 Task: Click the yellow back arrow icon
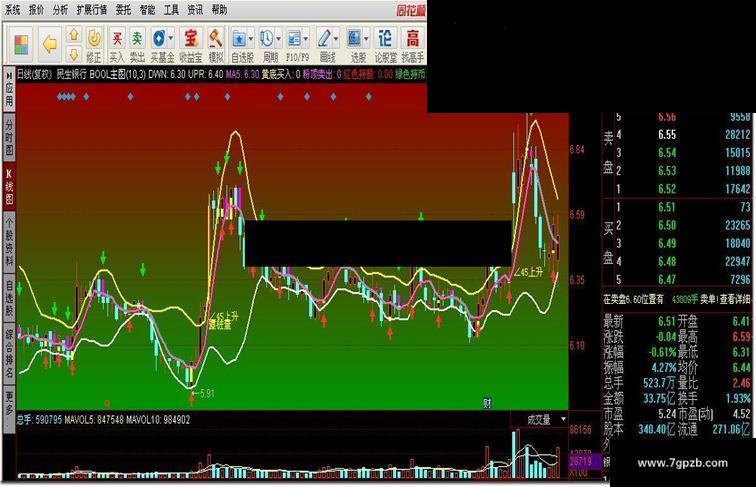tap(49, 44)
